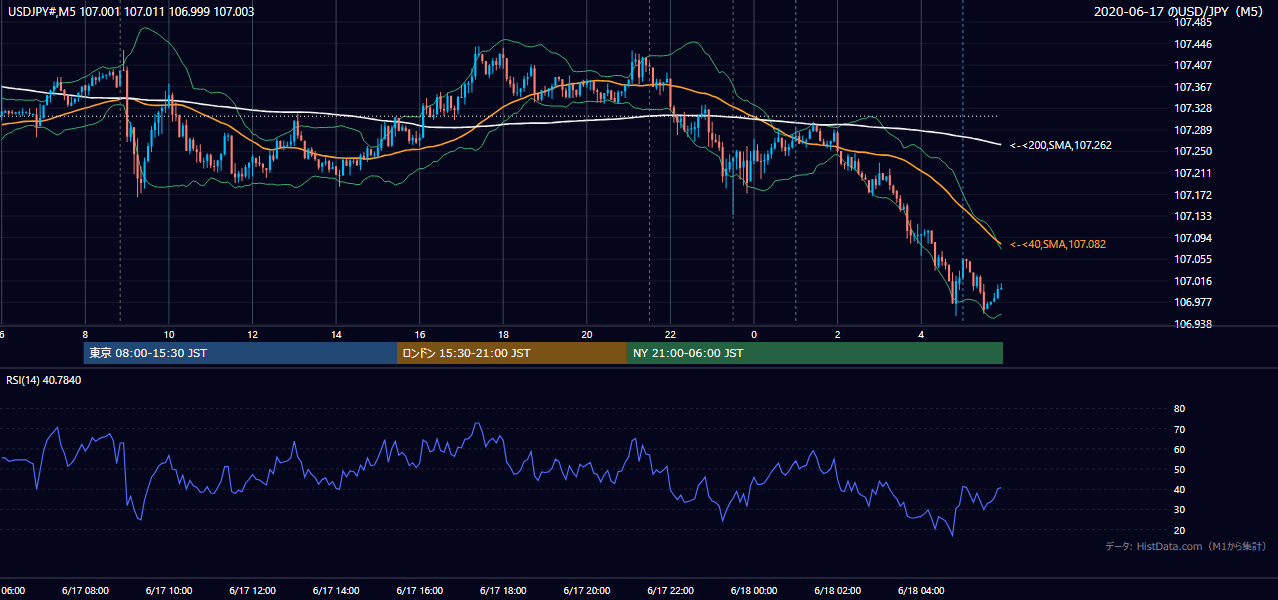Click the 6/17 08:00 date label
Image resolution: width=1278 pixels, height=600 pixels.
85,591
